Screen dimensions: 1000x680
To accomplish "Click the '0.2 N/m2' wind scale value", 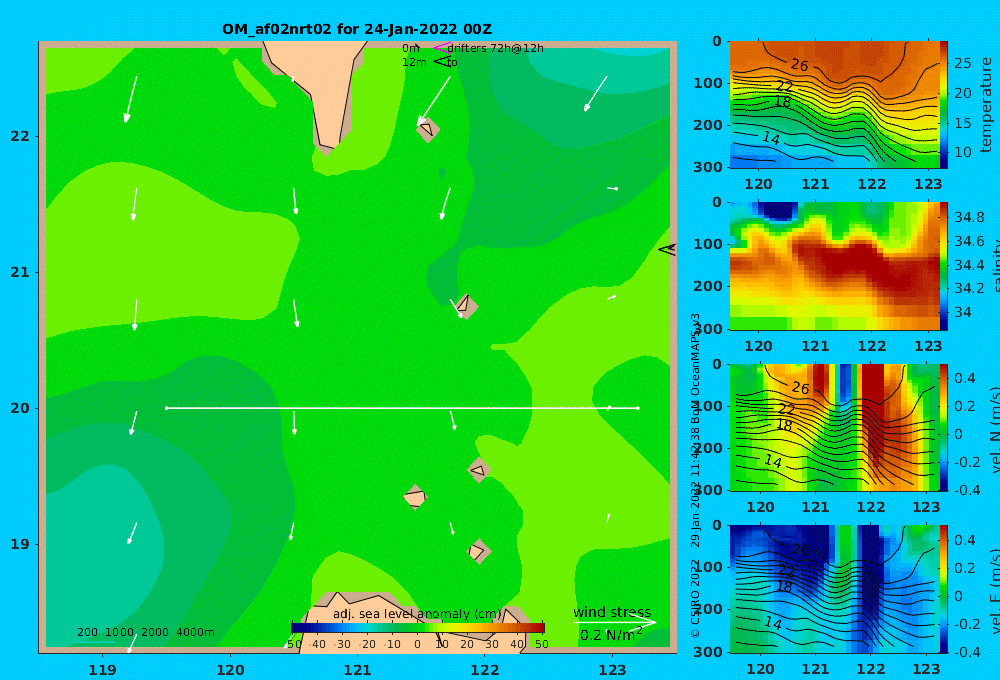I will [611, 635].
